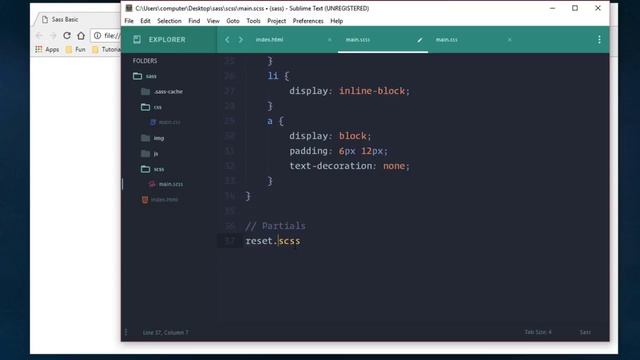This screenshot has height=360, width=640.
Task: Go back in Chrome window
Action: [39, 36]
